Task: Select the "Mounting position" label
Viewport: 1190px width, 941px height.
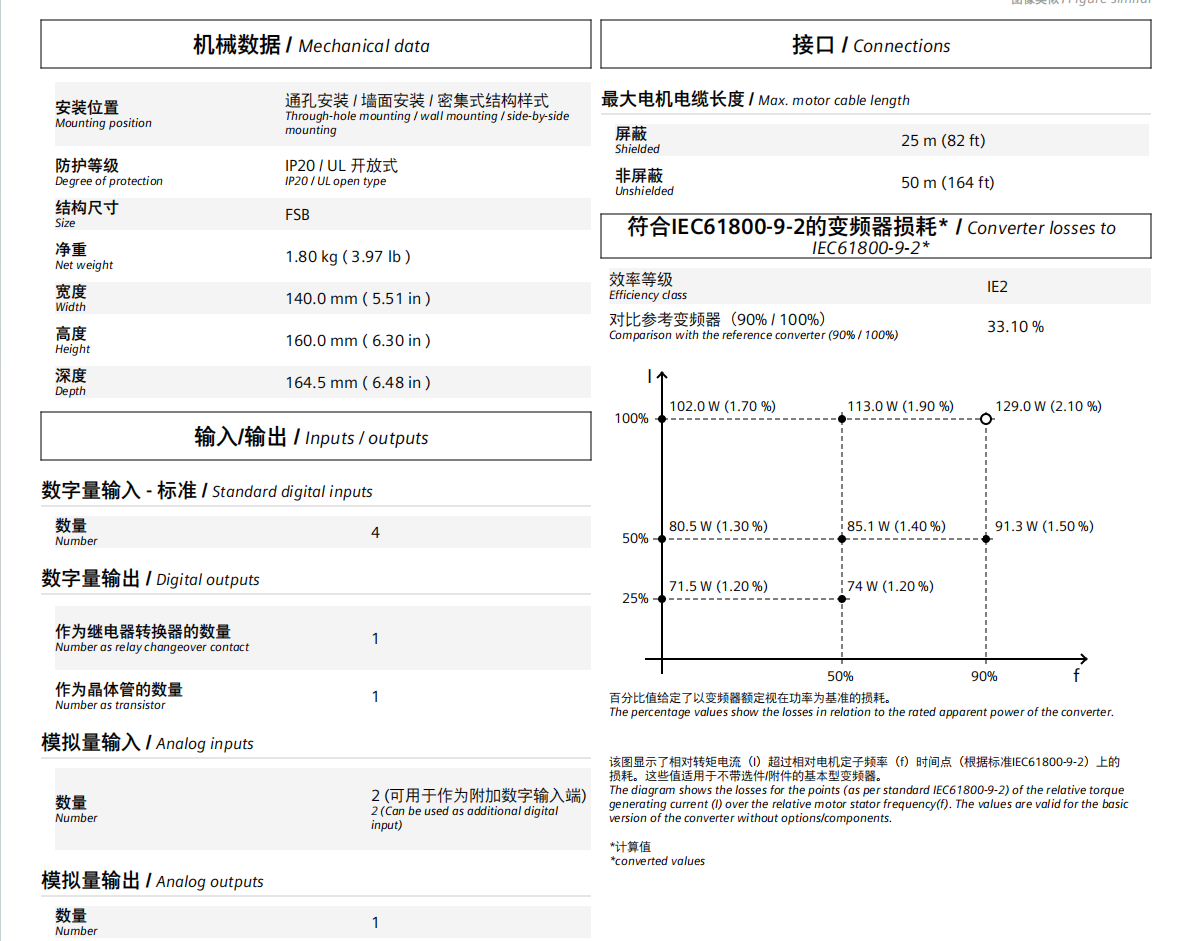Action: [103, 124]
